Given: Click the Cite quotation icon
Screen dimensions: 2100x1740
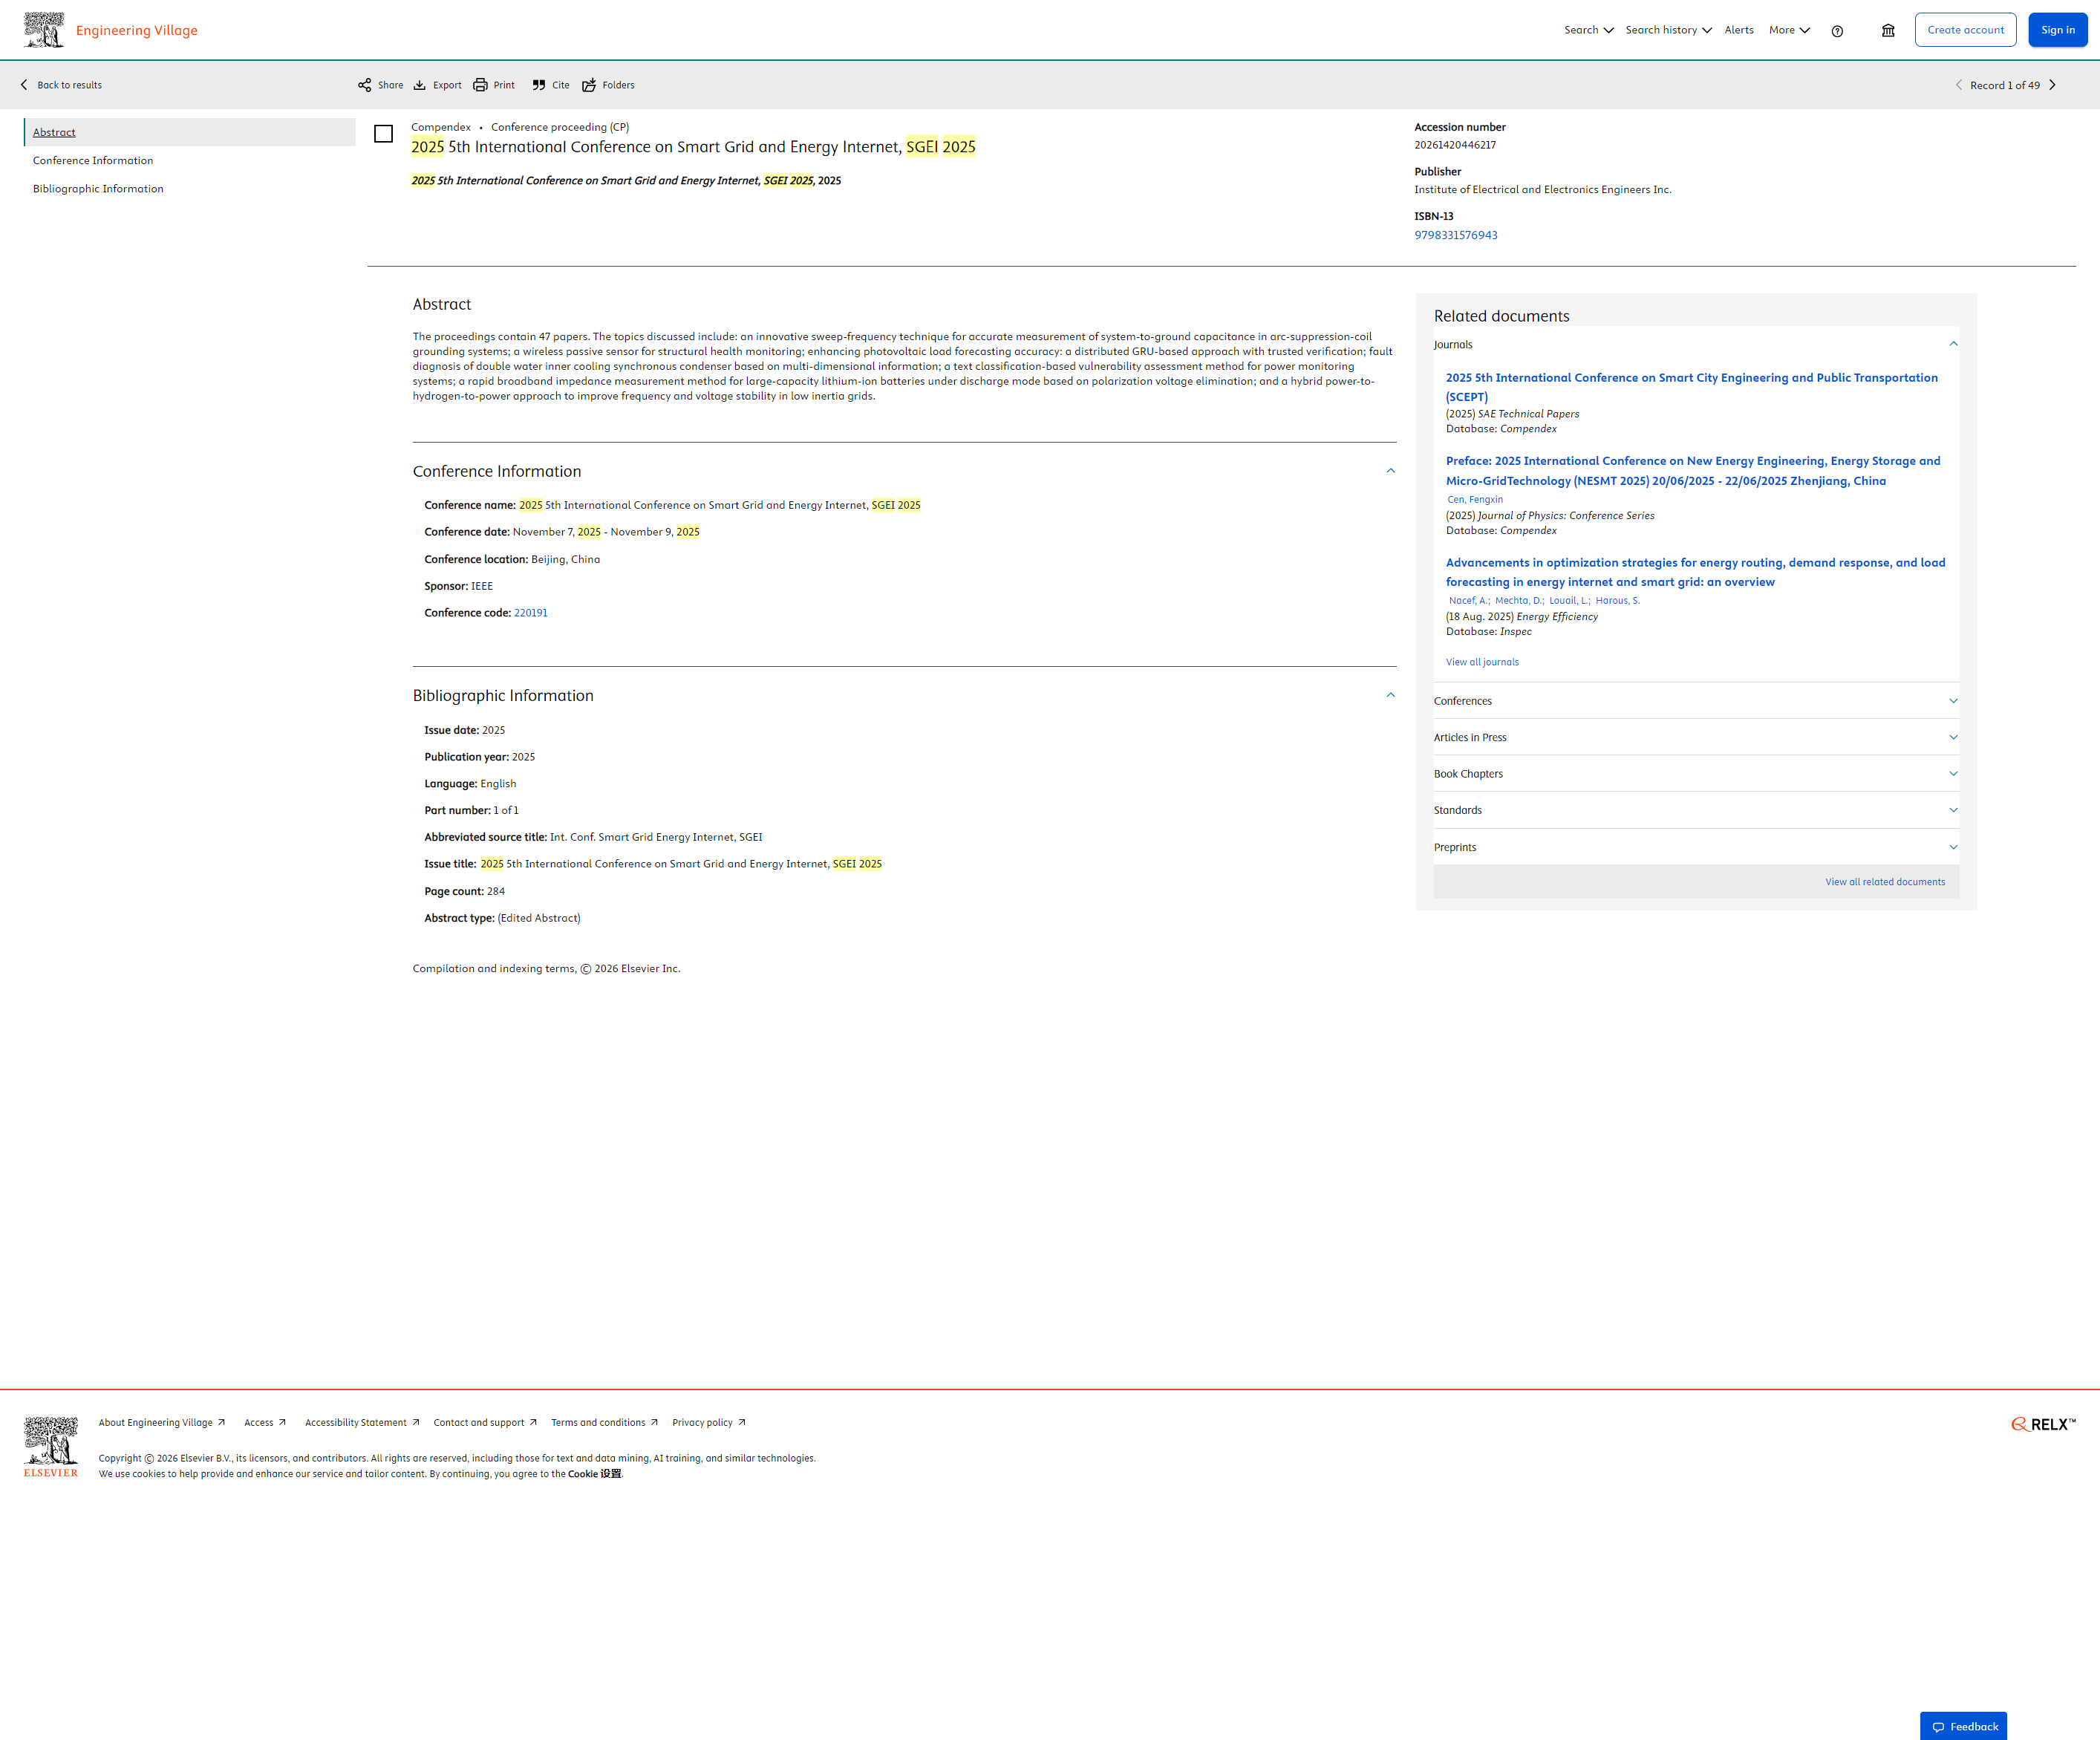Looking at the screenshot, I should (539, 85).
